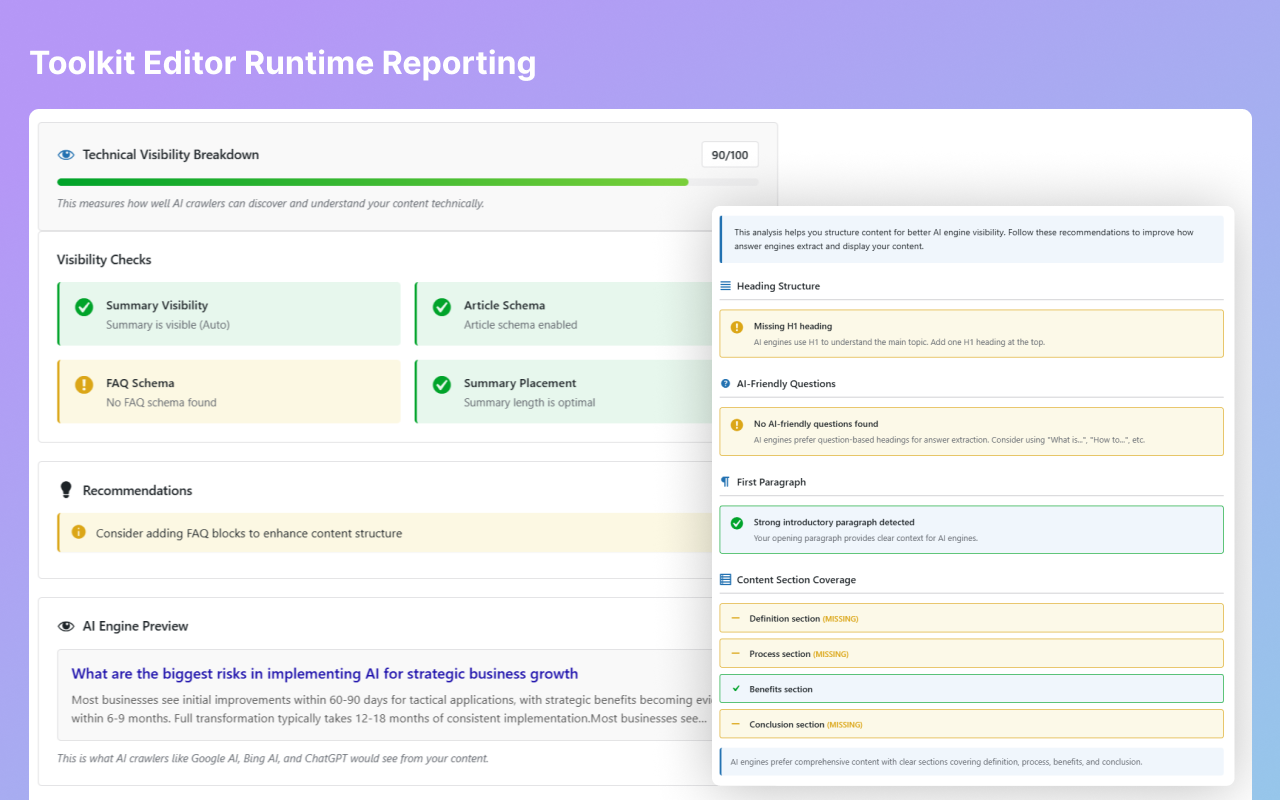Expand the Definition section MISSING row
This screenshot has width=1280, height=800.
click(971, 617)
